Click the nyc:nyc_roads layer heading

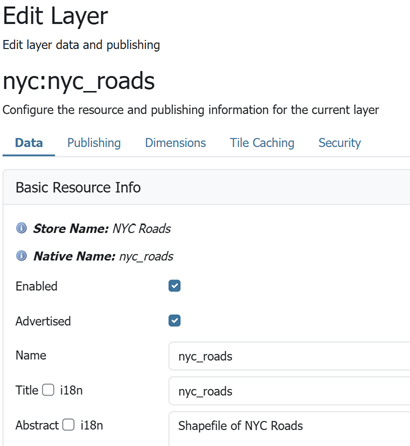tap(79, 81)
